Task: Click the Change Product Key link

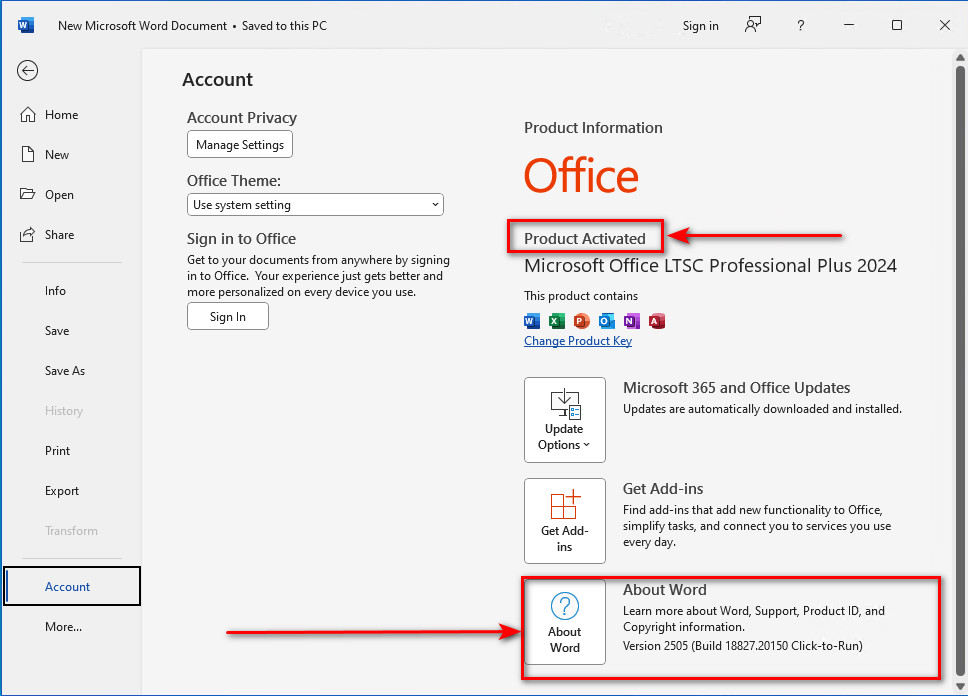Action: tap(578, 341)
